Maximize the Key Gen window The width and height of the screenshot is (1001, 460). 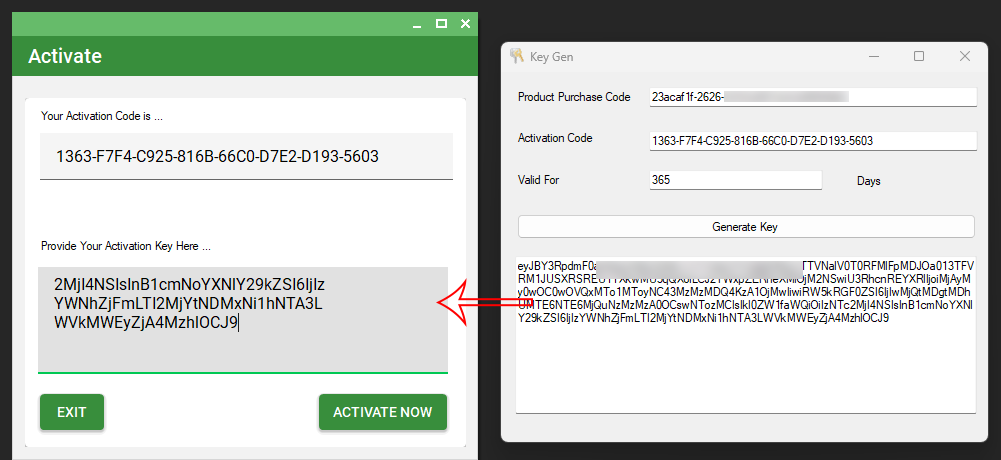[x=919, y=57]
